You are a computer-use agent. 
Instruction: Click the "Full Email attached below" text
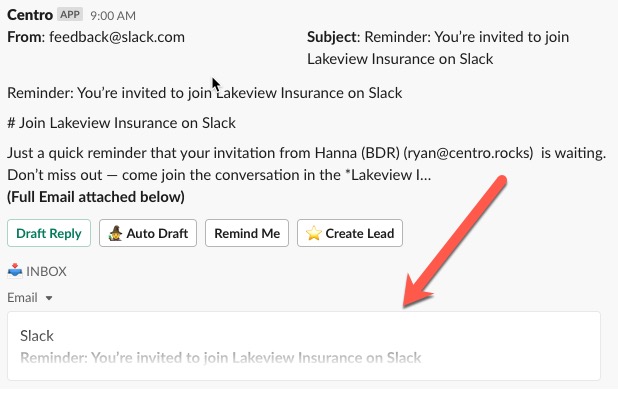[x=96, y=197]
